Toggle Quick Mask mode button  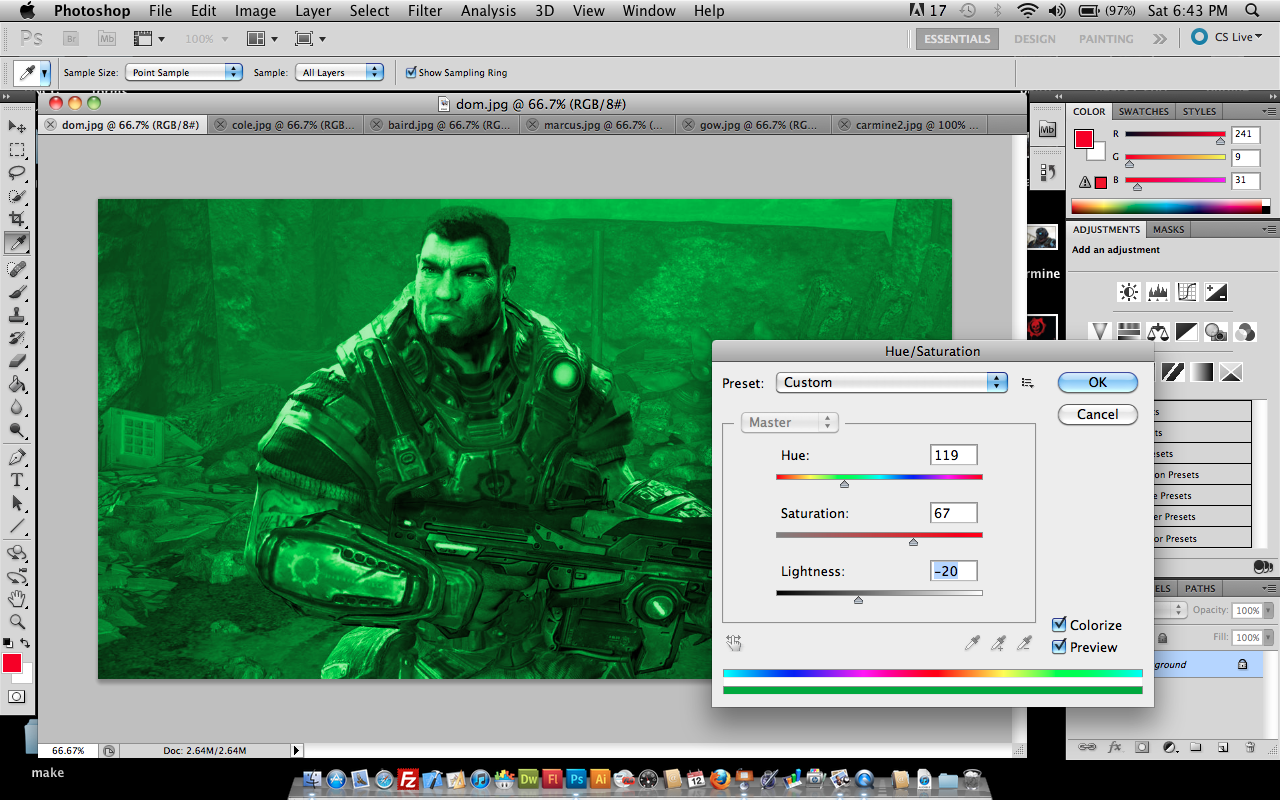(16, 696)
